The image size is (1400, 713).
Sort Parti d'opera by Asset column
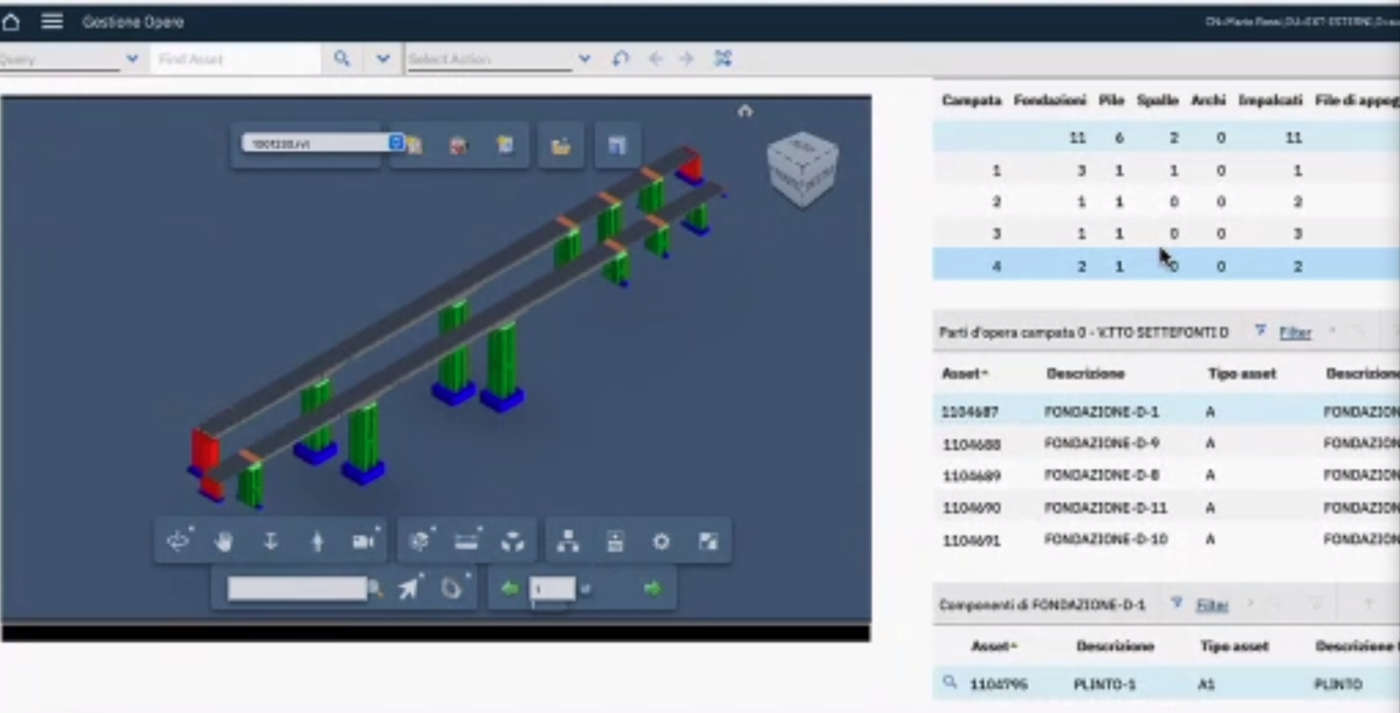tap(965, 373)
